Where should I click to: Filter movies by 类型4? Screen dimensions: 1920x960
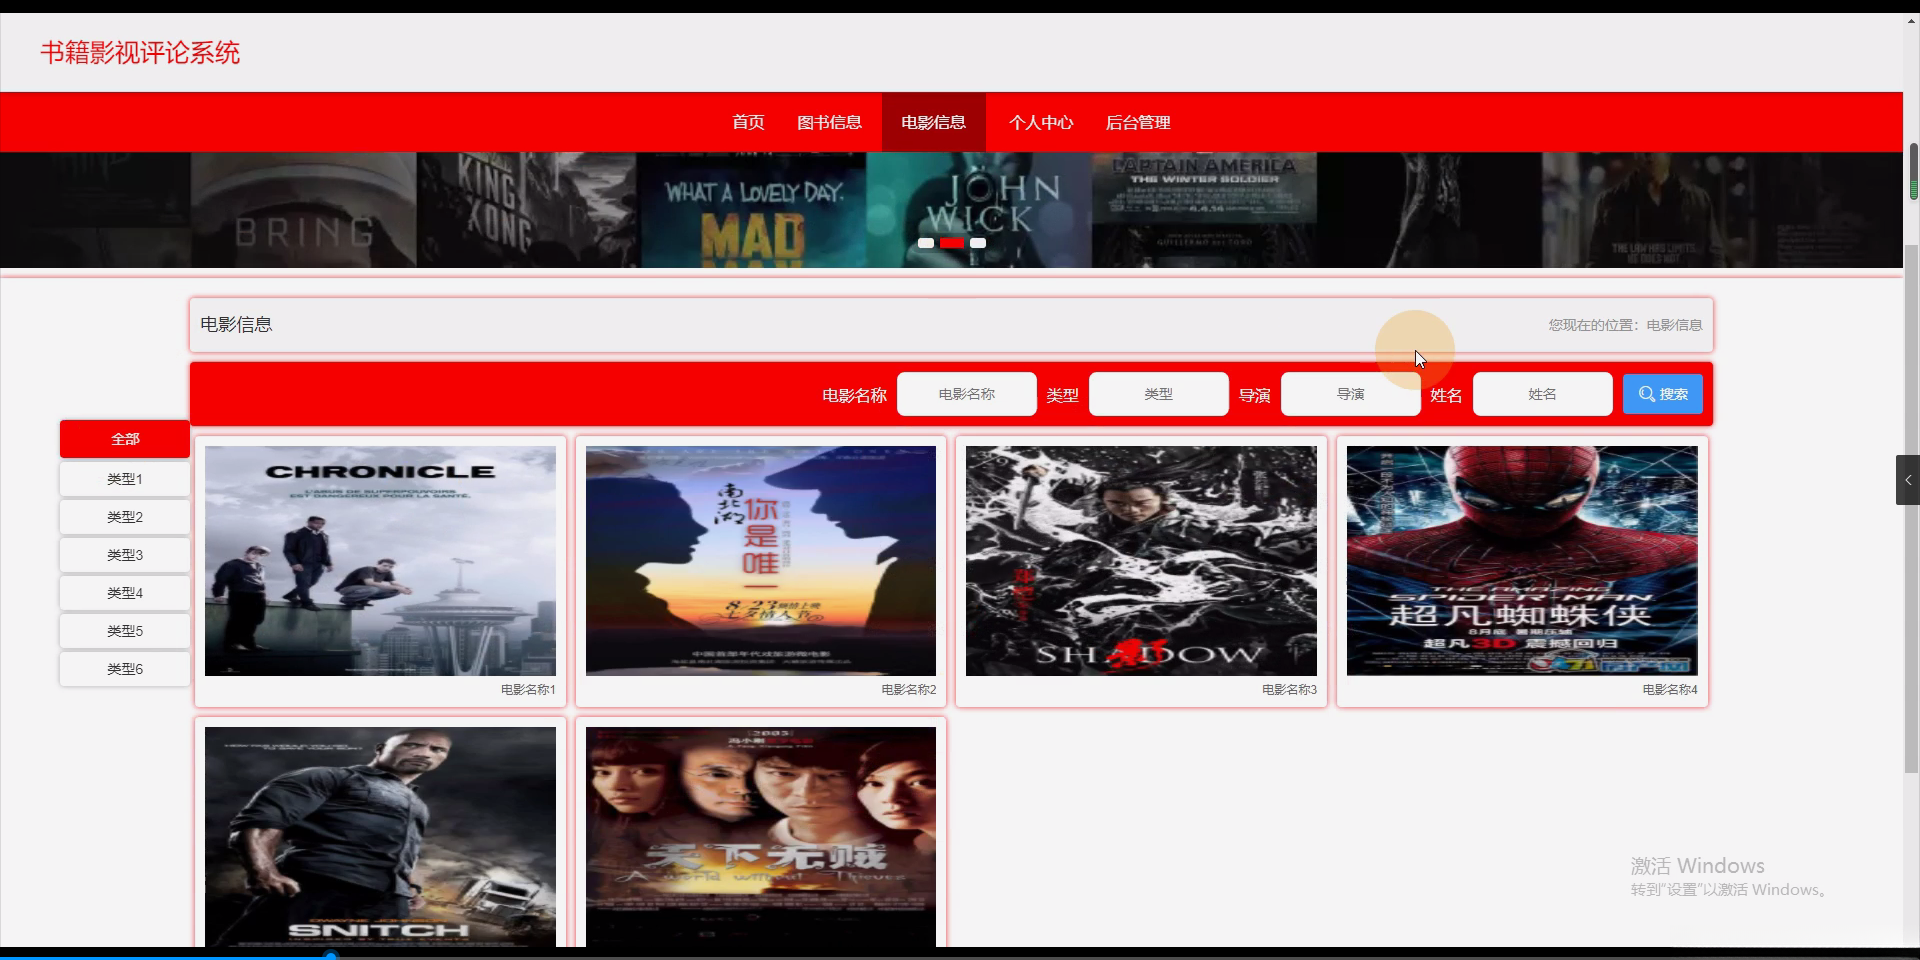[125, 593]
